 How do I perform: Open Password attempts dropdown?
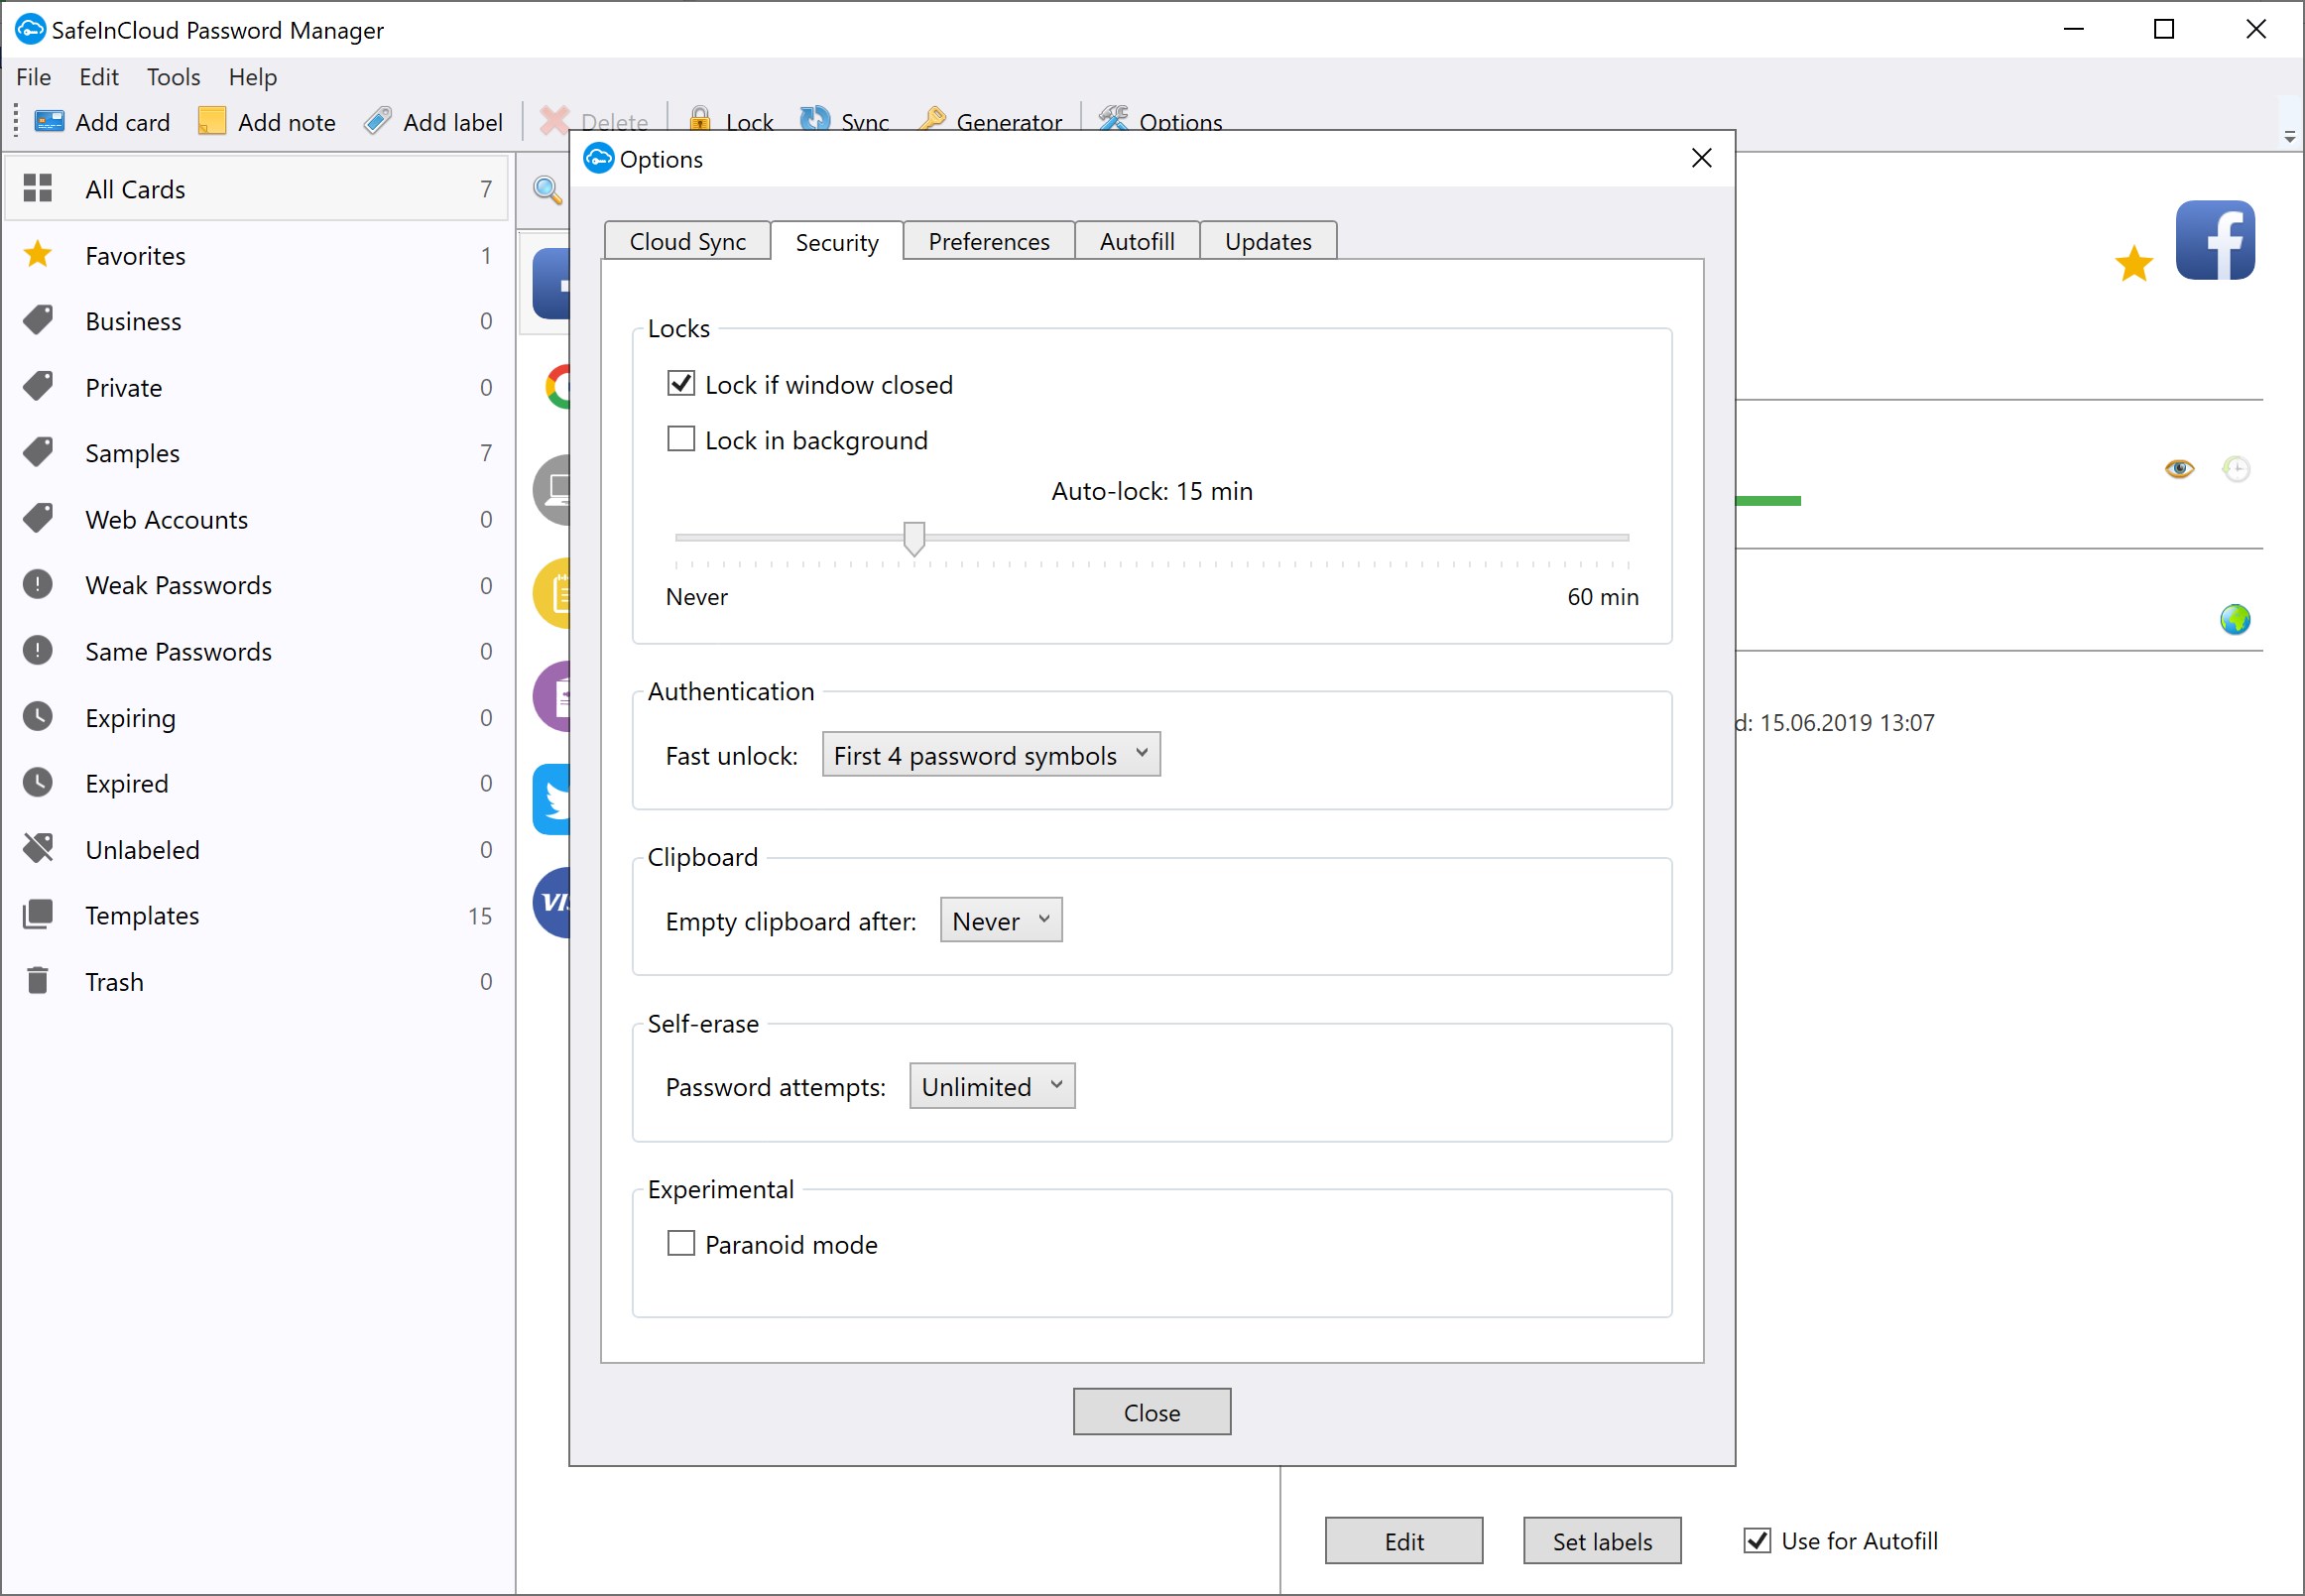pos(991,1086)
